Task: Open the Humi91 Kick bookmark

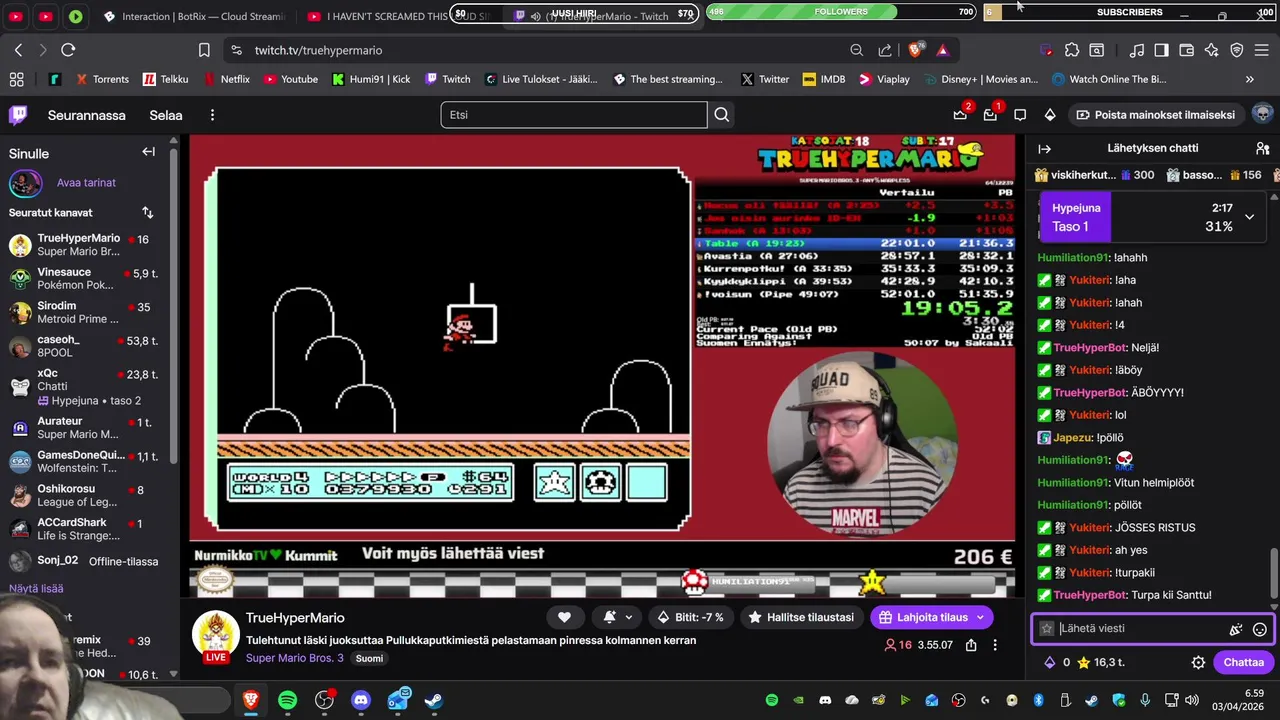Action: click(x=371, y=79)
